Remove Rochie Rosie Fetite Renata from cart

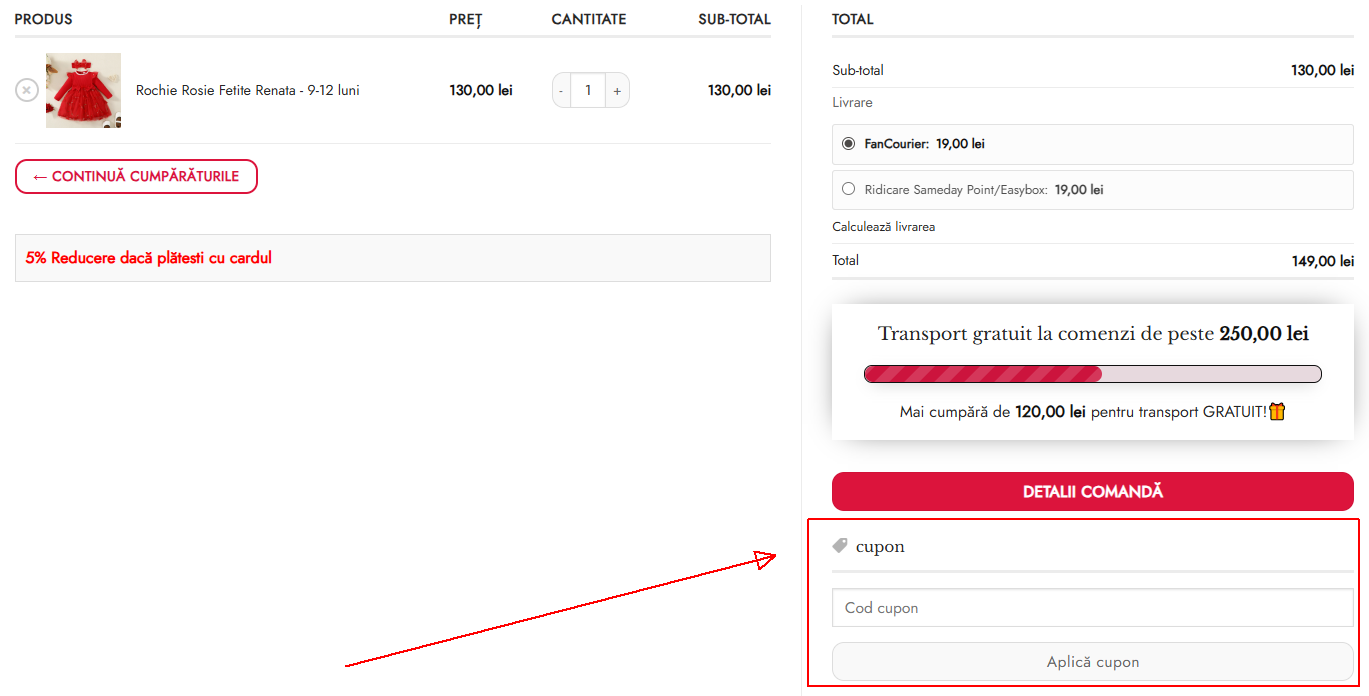[27, 90]
